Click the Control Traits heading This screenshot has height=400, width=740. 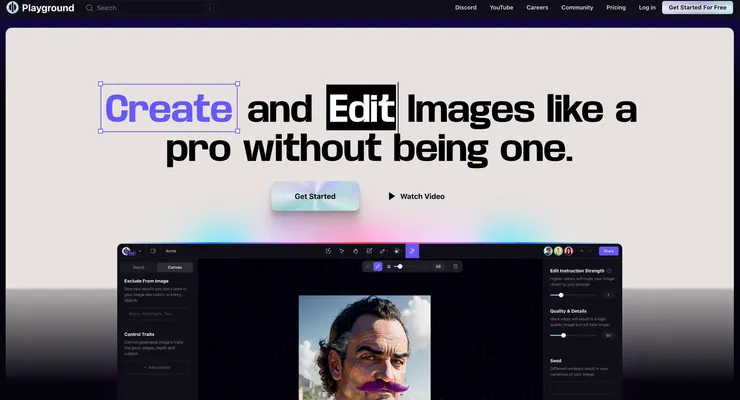[x=139, y=334]
